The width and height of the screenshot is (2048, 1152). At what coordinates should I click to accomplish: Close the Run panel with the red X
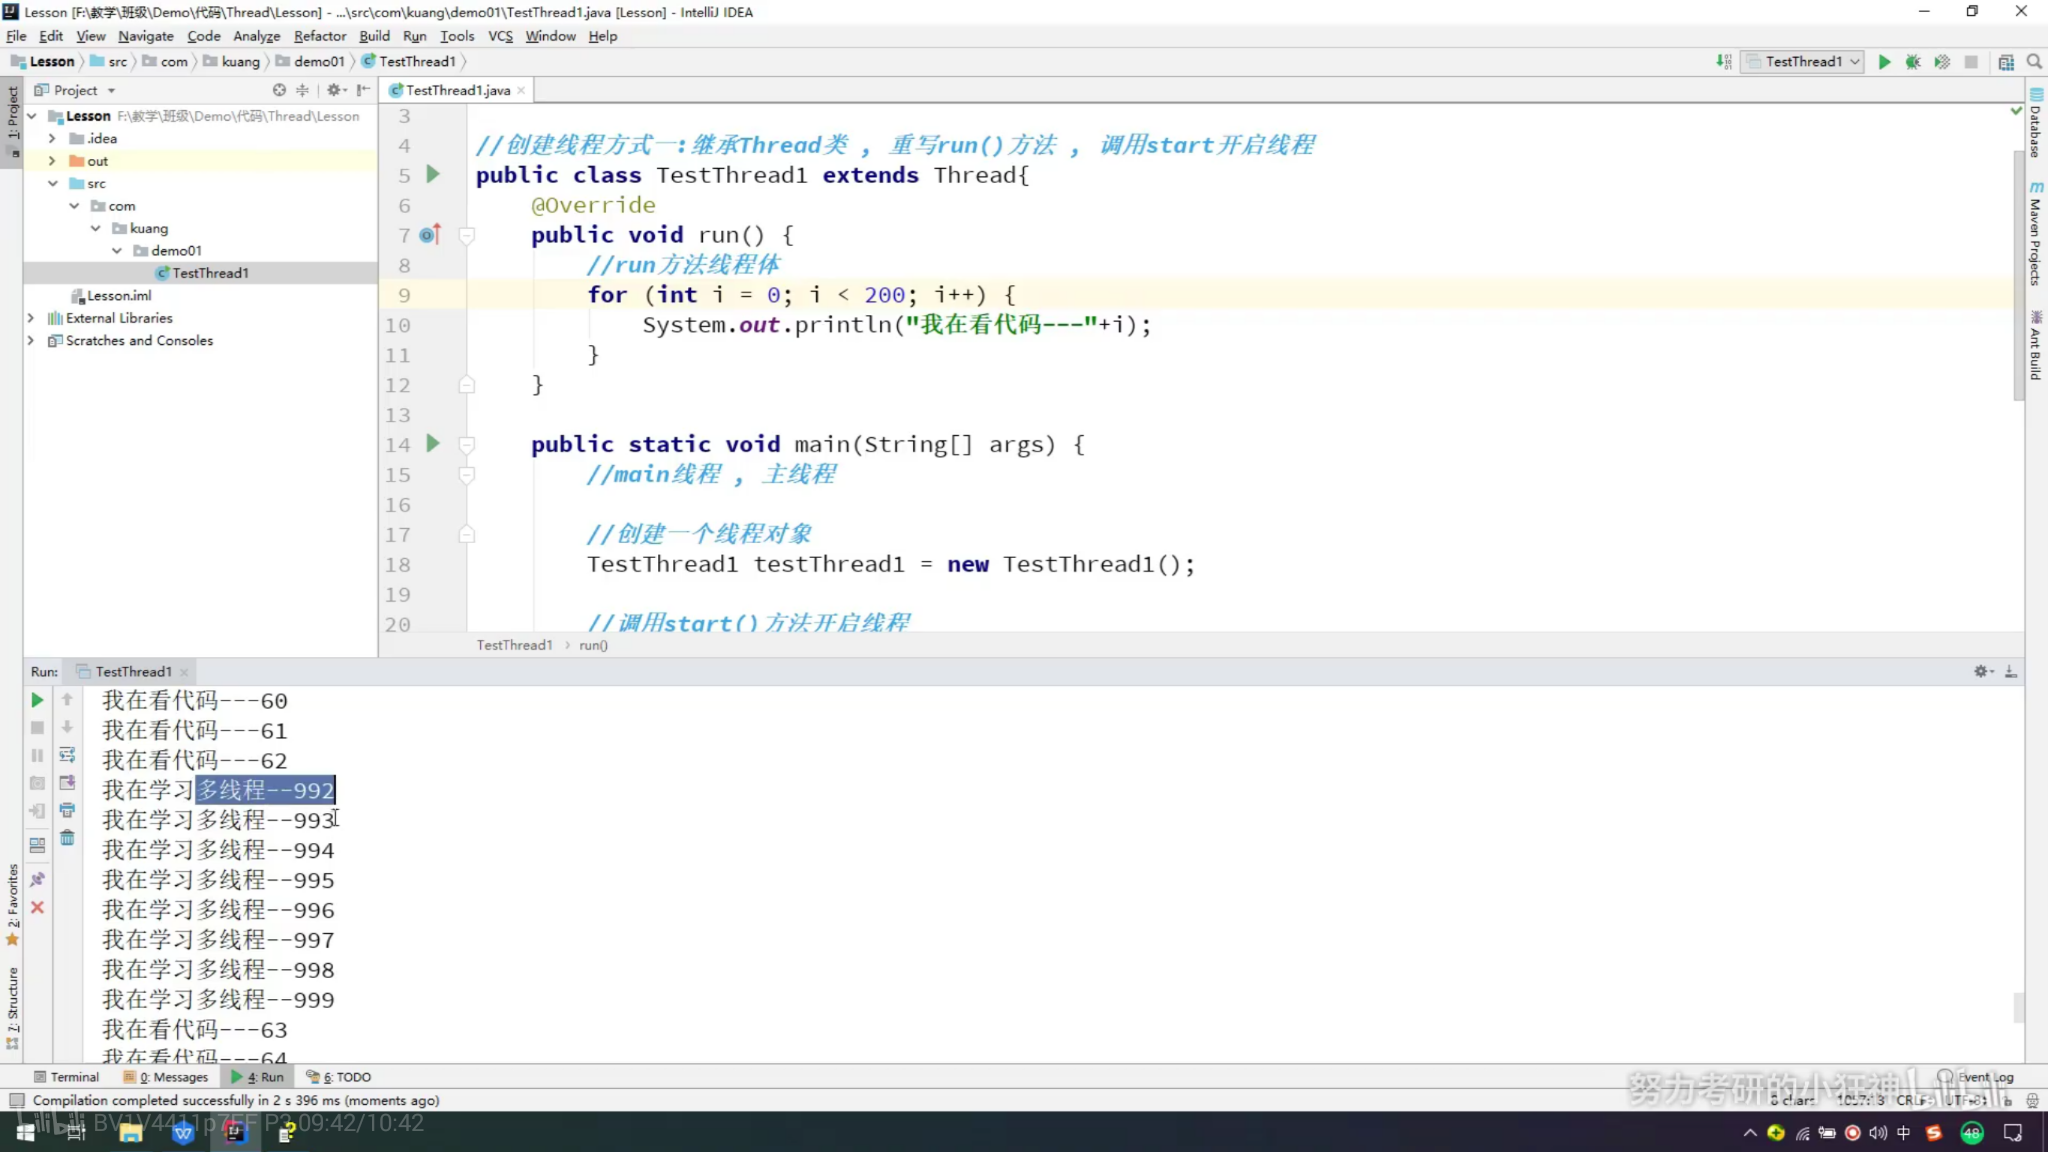(37, 907)
